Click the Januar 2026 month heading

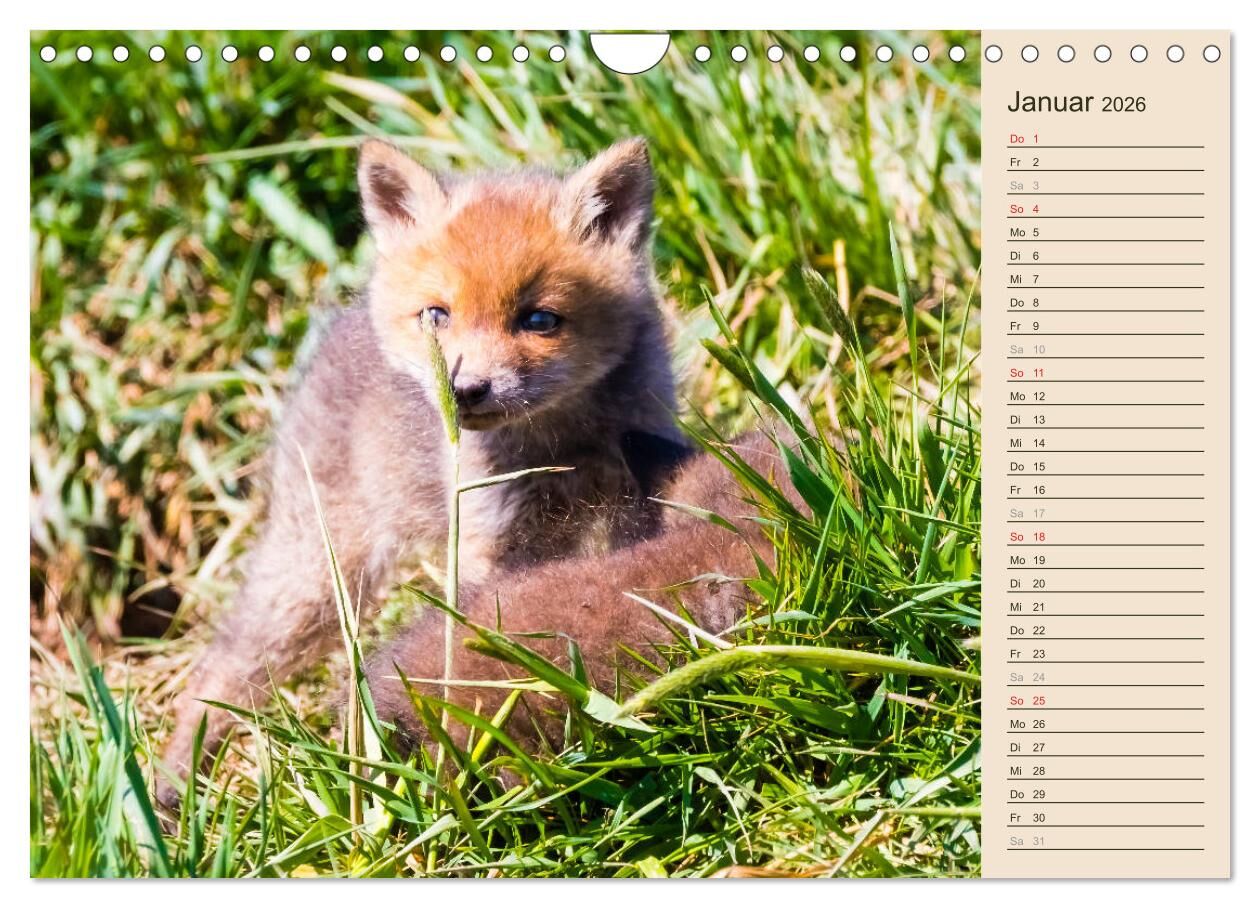1076,103
